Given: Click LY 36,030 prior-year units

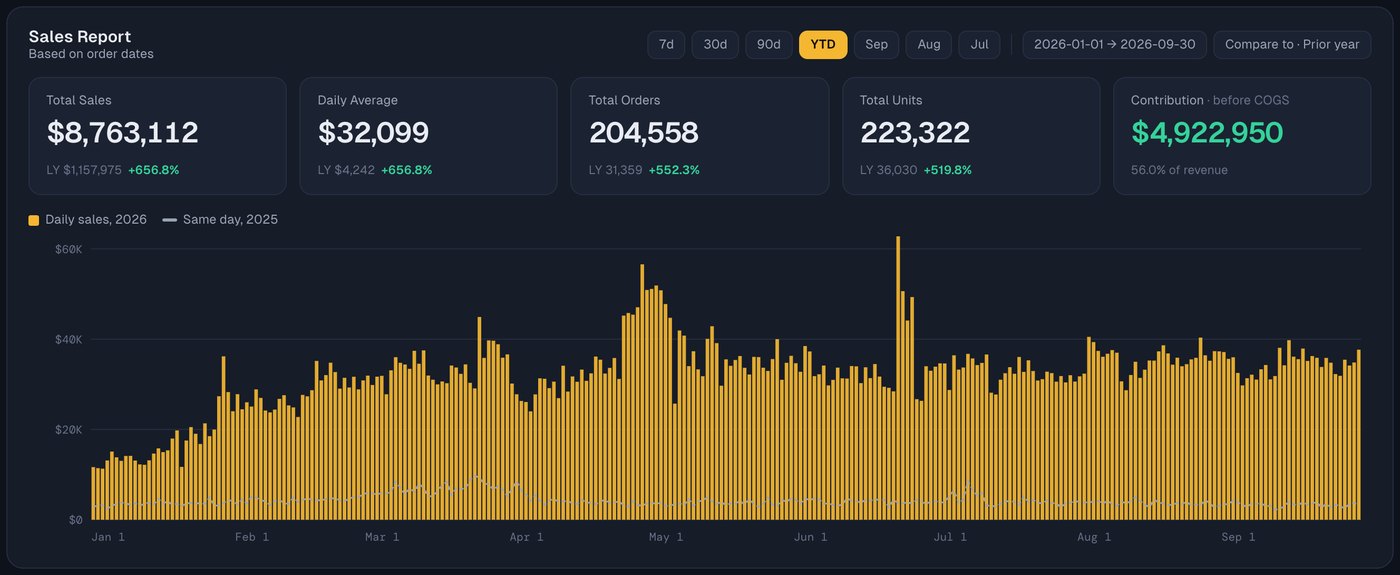Looking at the screenshot, I should [888, 170].
